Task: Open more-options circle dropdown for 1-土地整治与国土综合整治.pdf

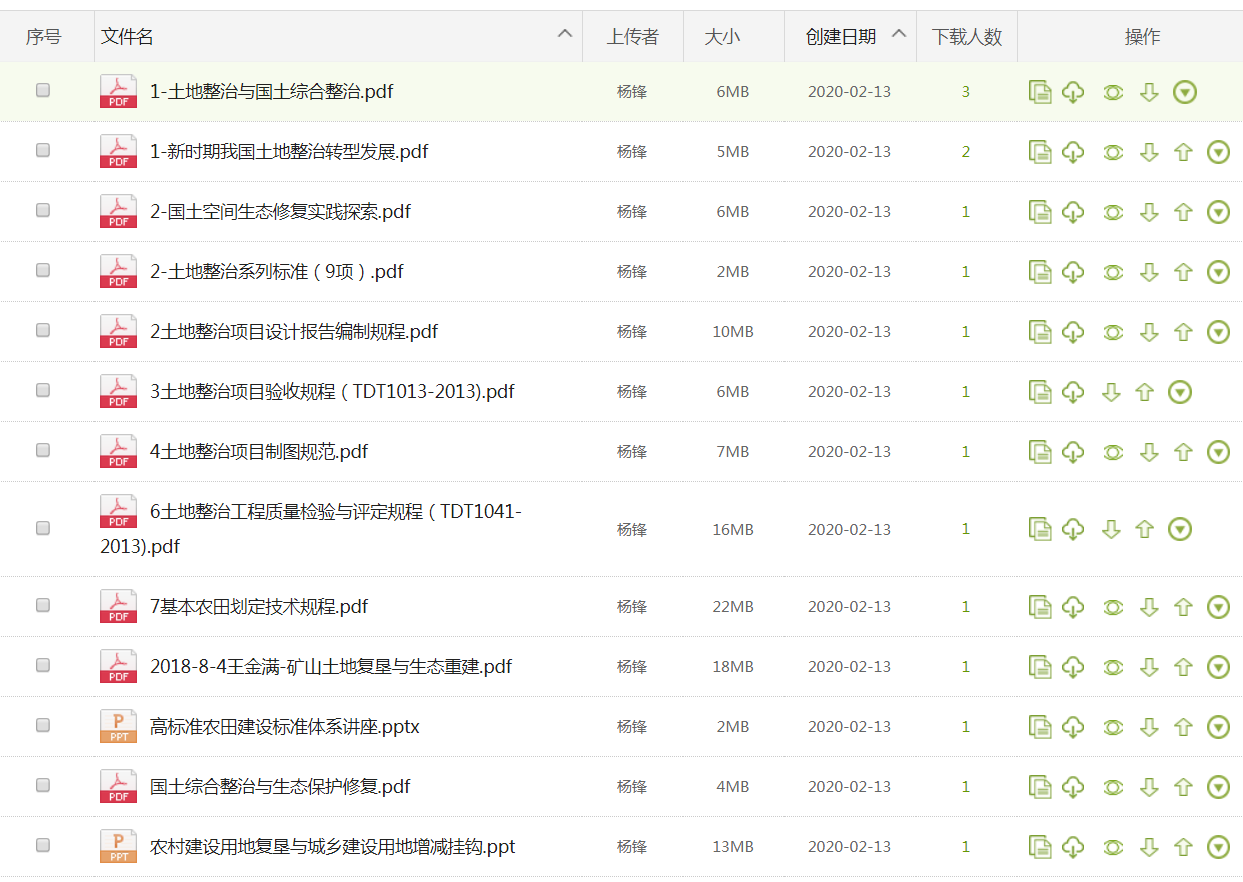Action: pyautogui.click(x=1185, y=92)
